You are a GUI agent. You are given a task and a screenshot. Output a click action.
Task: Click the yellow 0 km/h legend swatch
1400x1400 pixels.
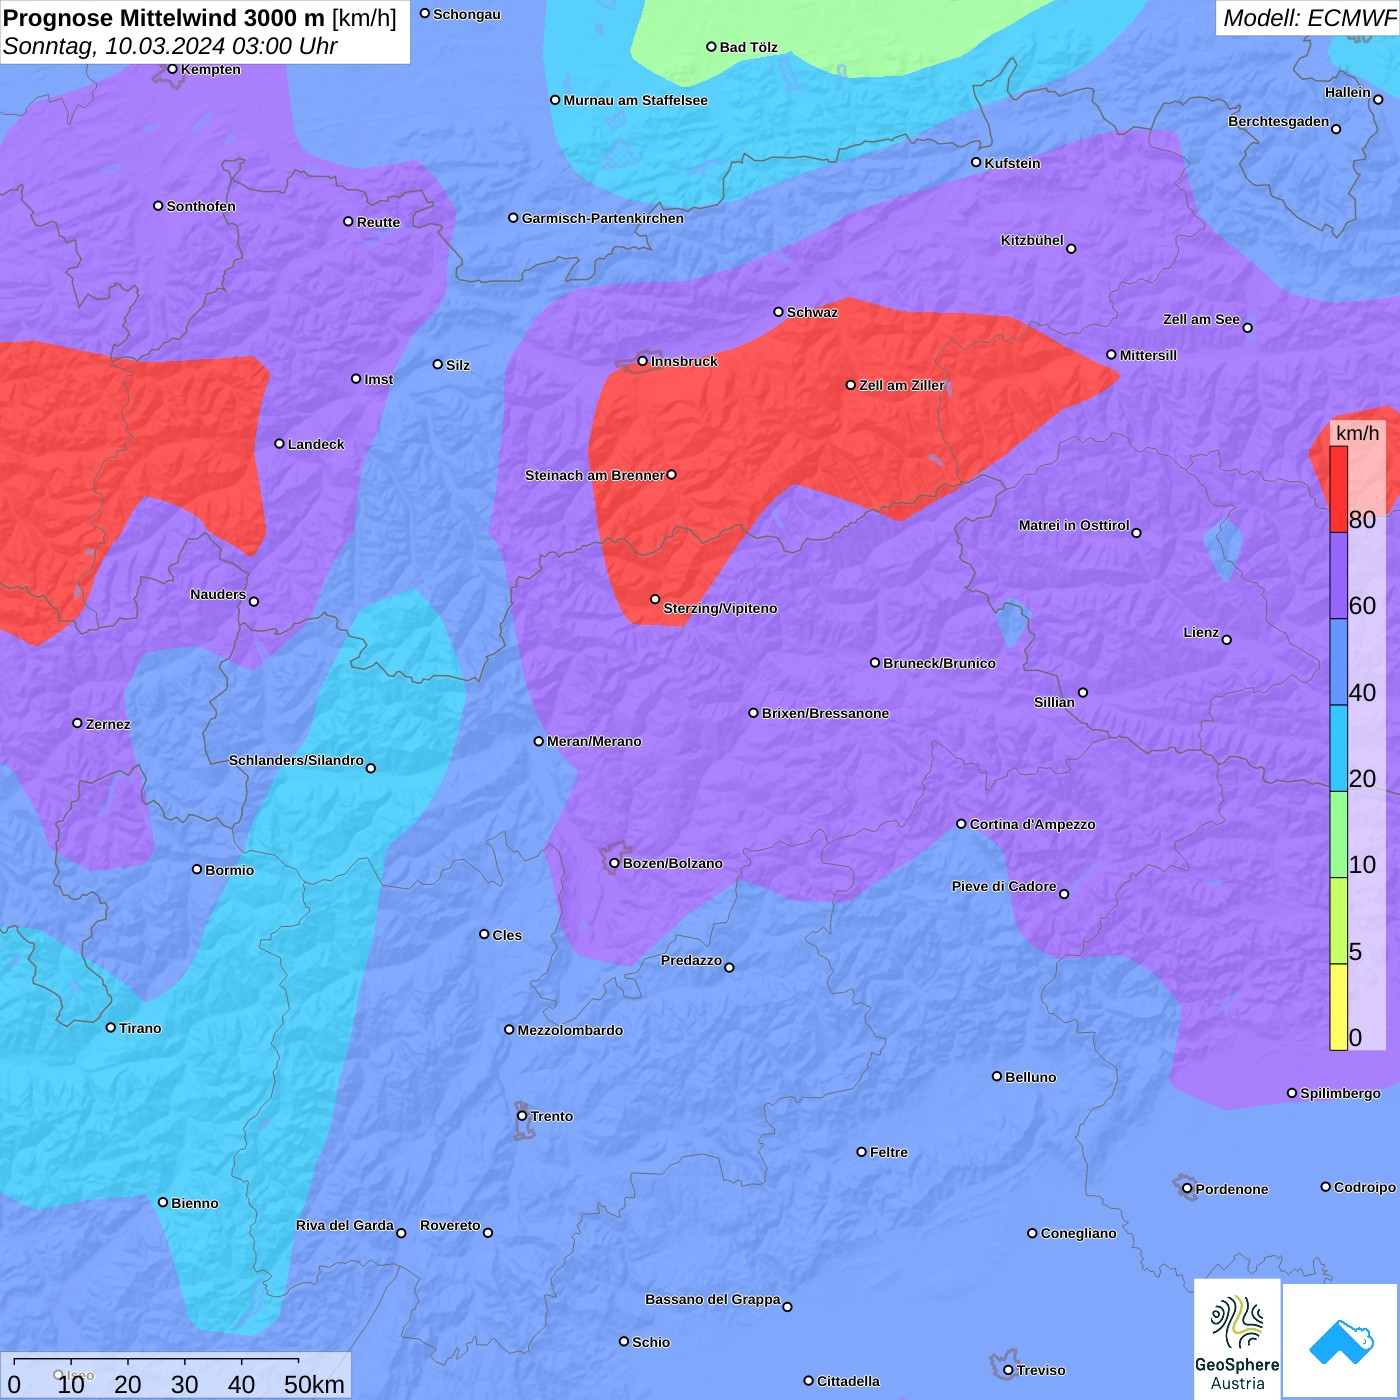tap(1338, 1007)
